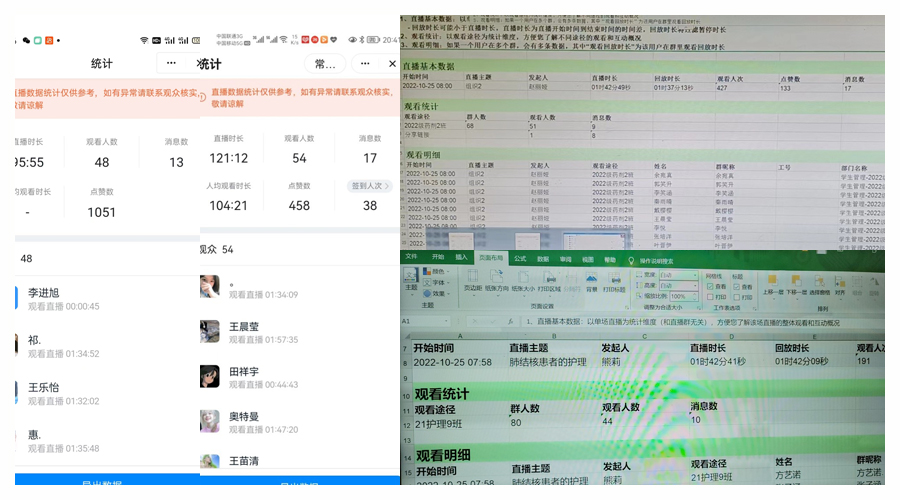Open viewer 王晨莹 in the audience list
Image resolution: width=900 pixels, height=500 pixels.
[x=298, y=332]
